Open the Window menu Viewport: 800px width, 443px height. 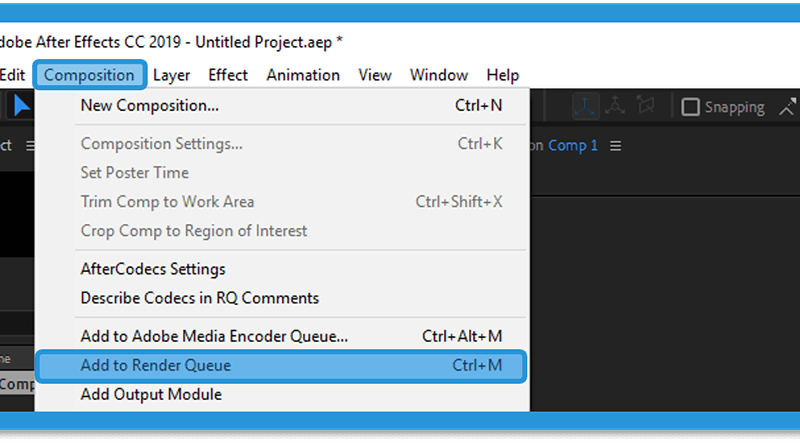439,75
